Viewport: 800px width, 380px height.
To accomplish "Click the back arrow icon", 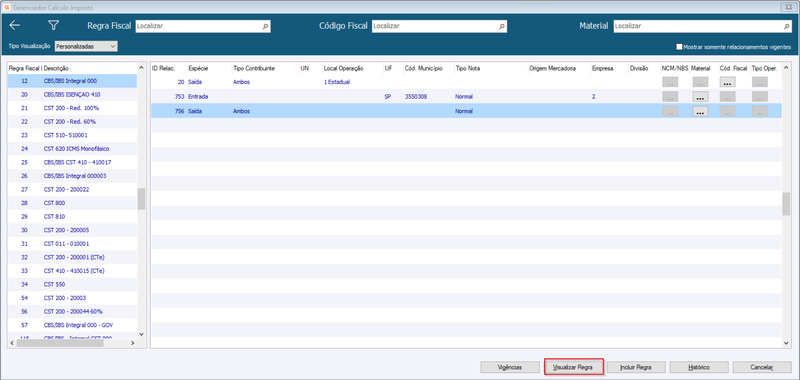I will tap(15, 26).
